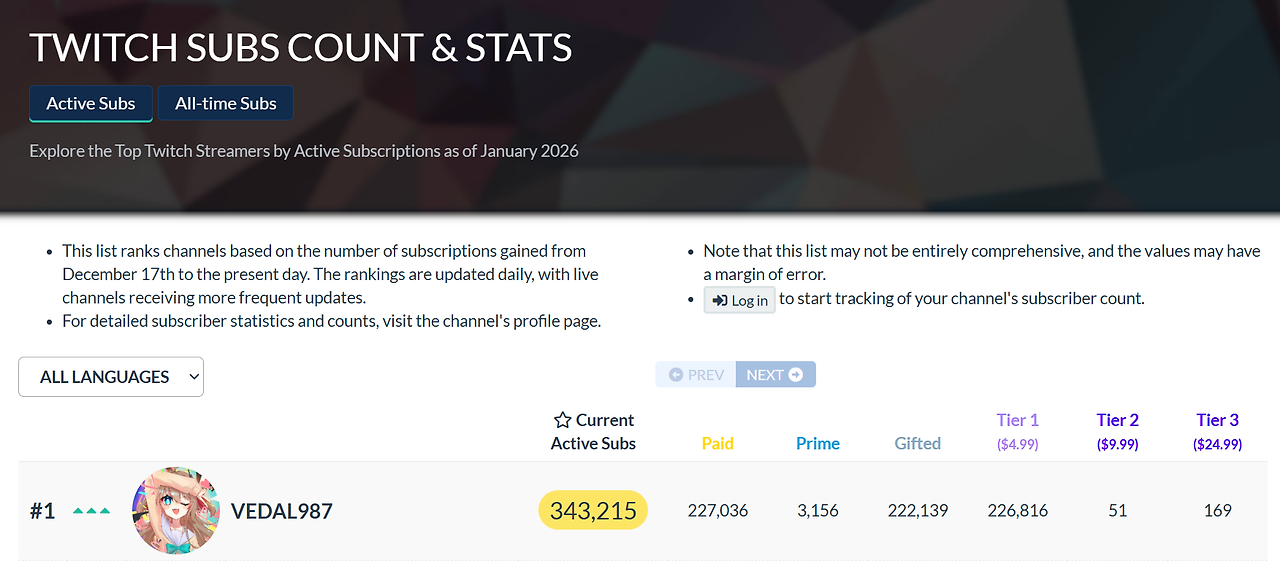This screenshot has height=561, width=1280.
Task: Click the star icon beside Current Active Subs
Action: [563, 420]
